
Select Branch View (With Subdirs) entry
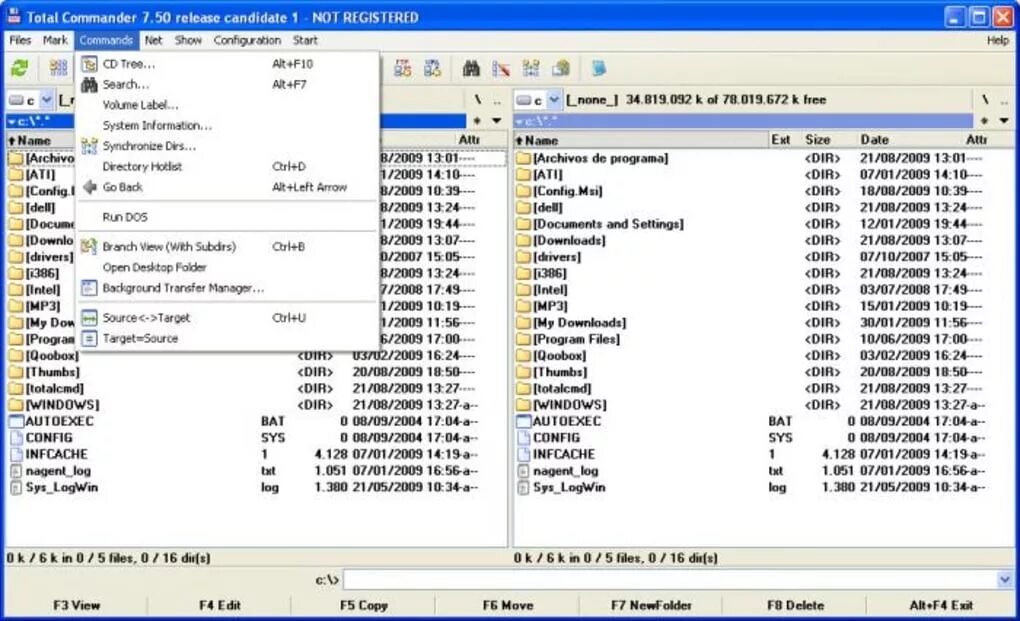pyautogui.click(x=227, y=246)
